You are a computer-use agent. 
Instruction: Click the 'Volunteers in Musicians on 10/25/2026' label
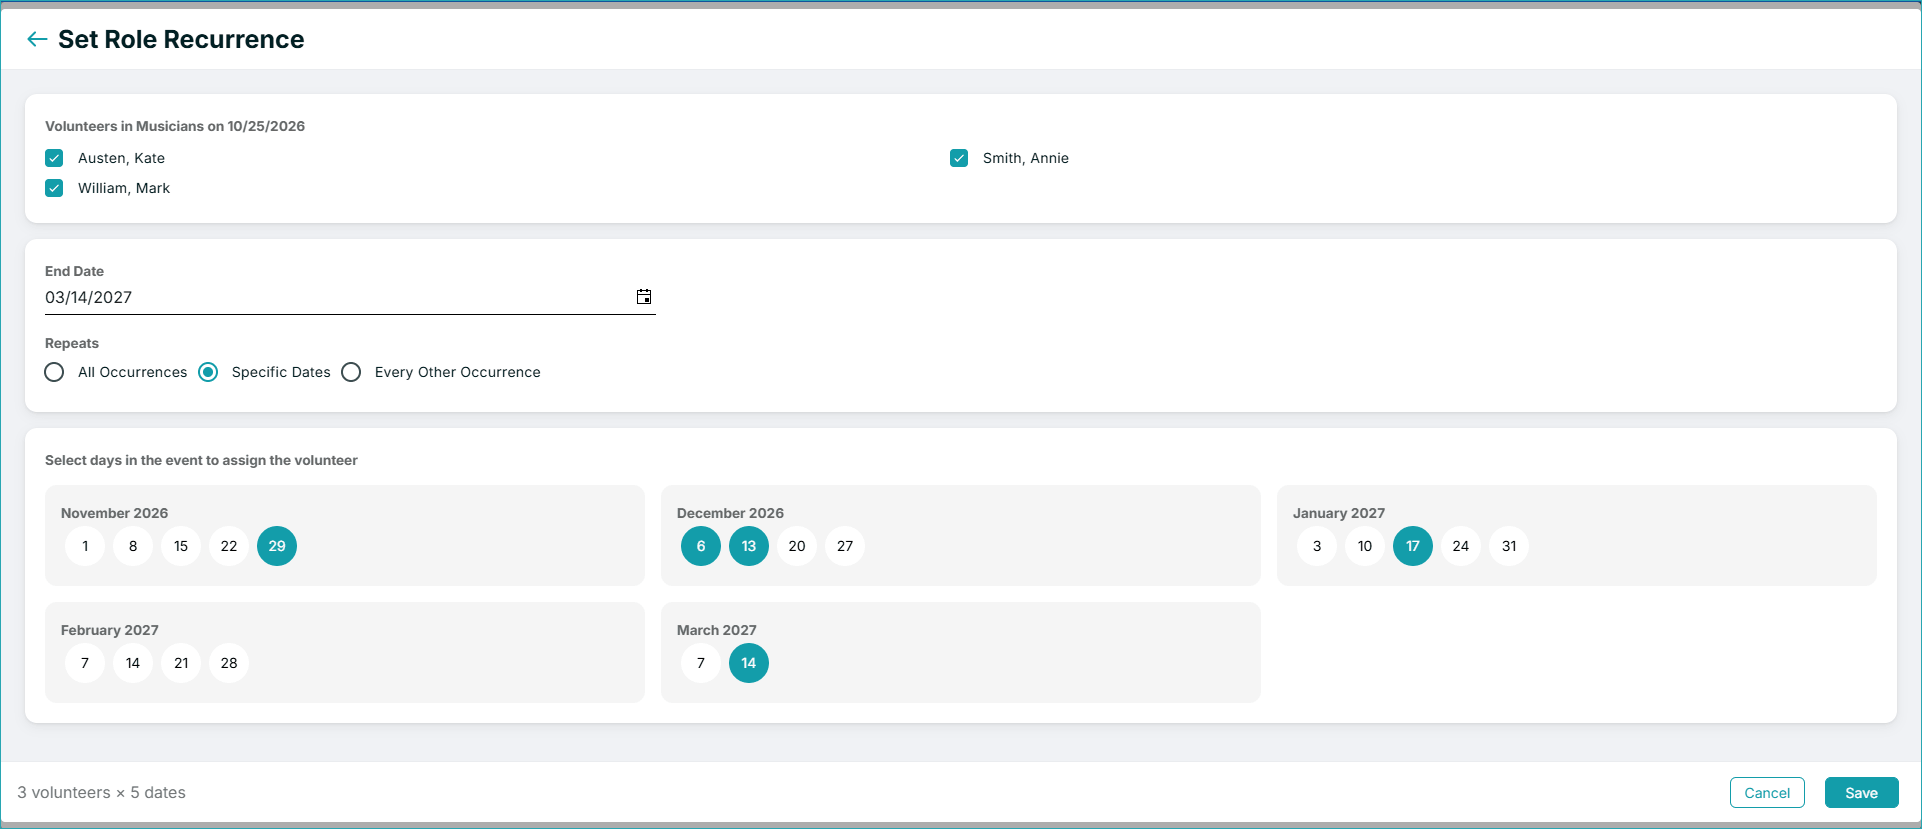(x=175, y=126)
